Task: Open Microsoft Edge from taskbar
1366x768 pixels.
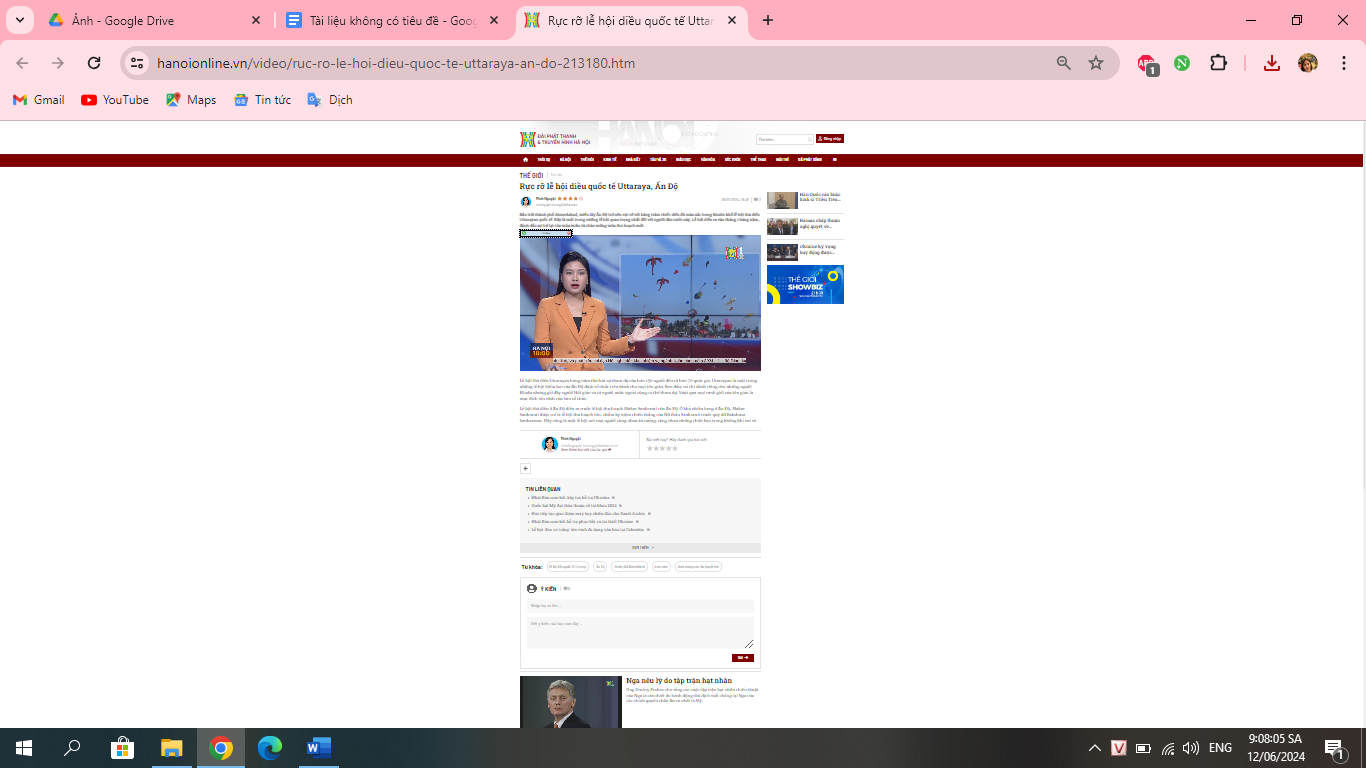Action: (x=270, y=748)
